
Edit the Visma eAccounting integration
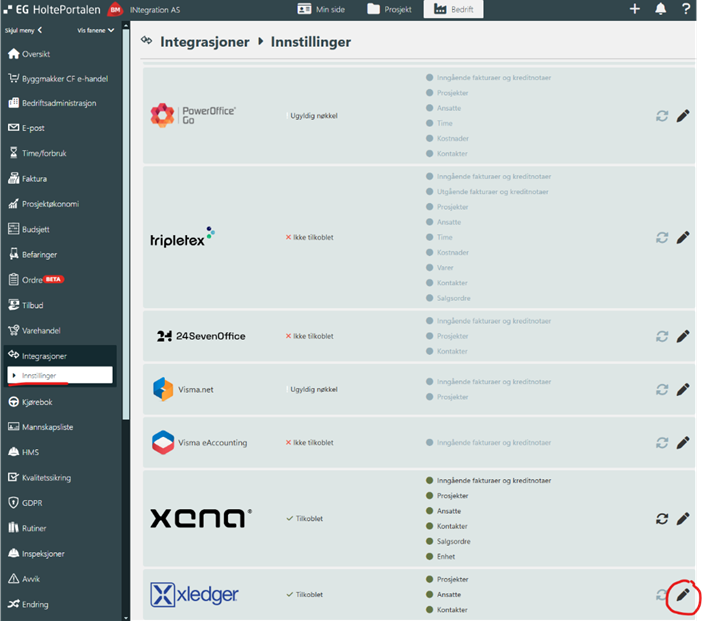pos(683,442)
